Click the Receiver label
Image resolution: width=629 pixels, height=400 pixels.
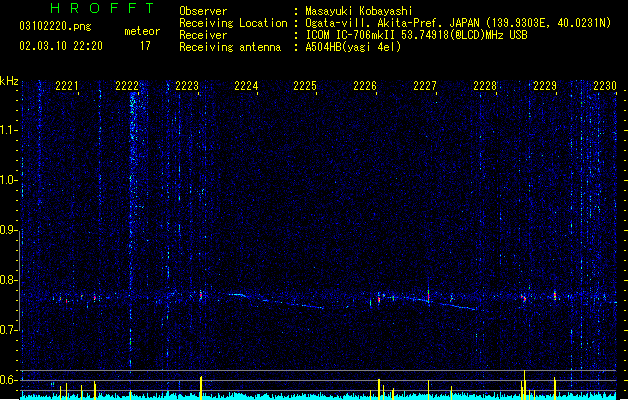click(203, 35)
